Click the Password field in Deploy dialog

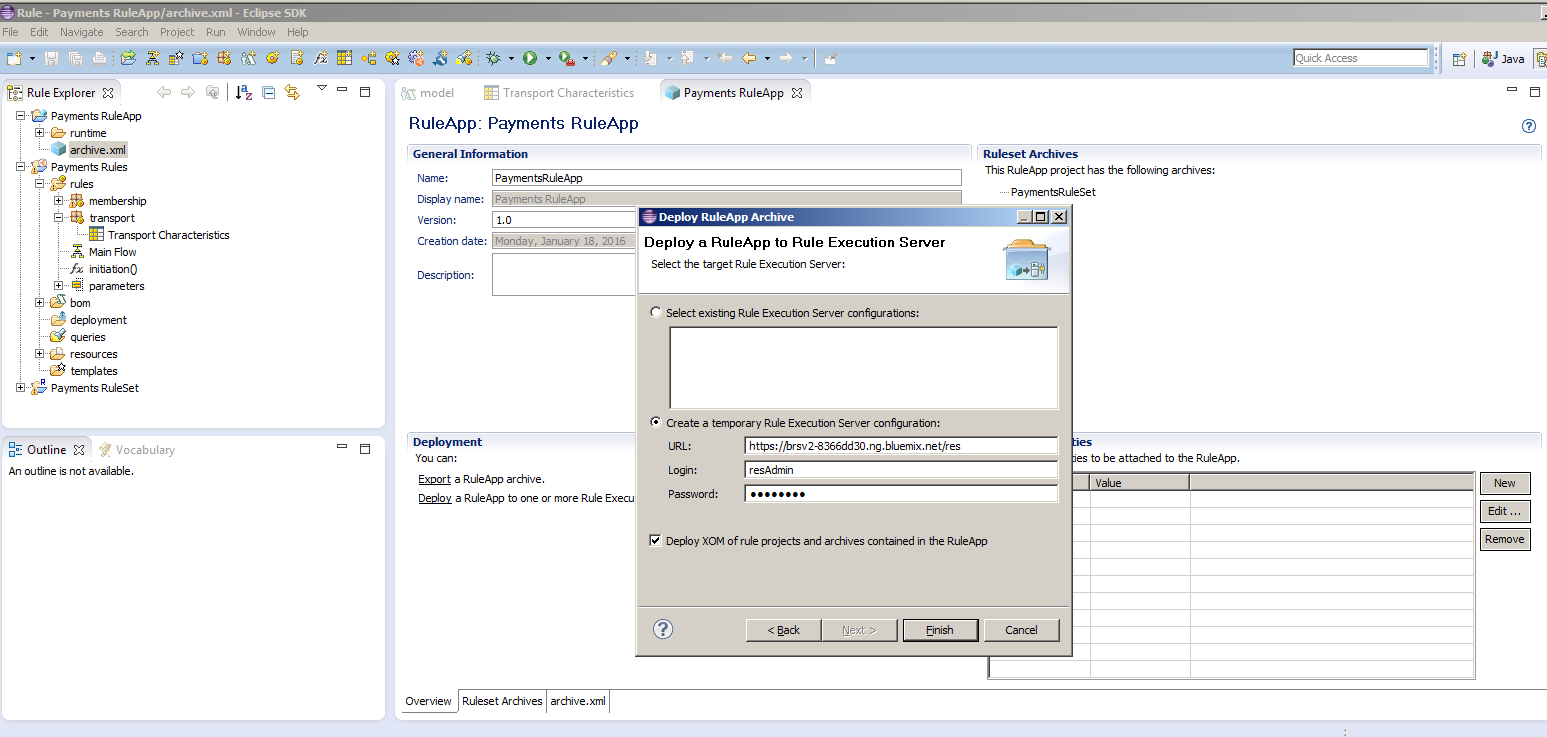coord(901,494)
